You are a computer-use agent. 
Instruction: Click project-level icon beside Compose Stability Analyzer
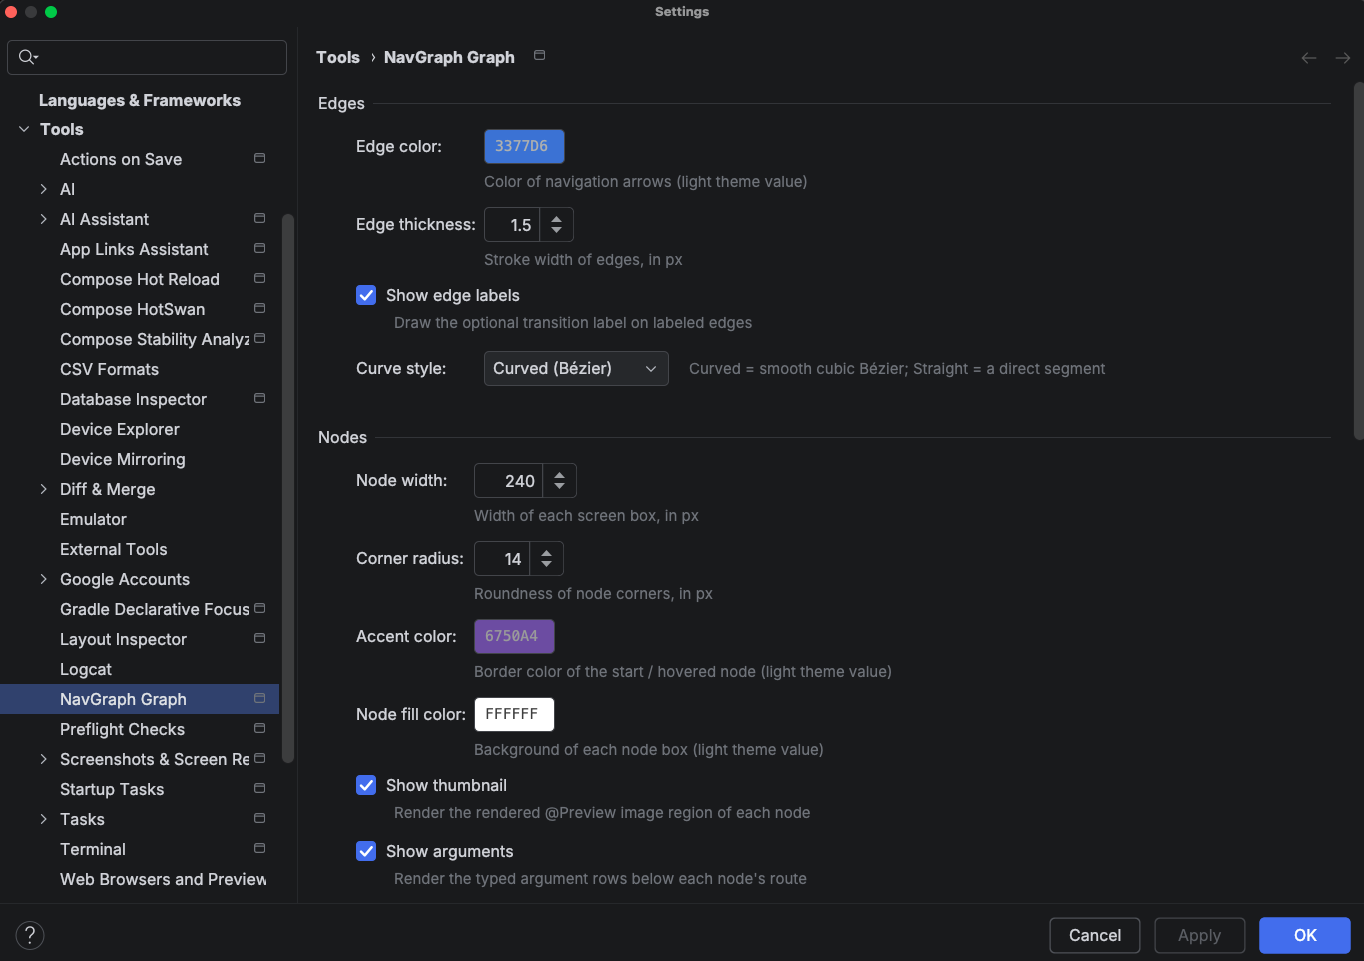[260, 338]
